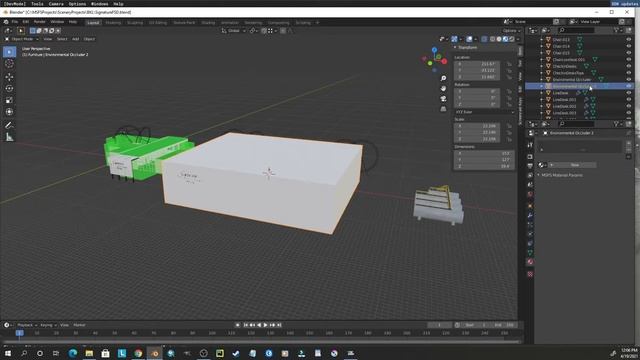Click the Scale Z value field
The image size is (640, 360).
tap(477, 139)
